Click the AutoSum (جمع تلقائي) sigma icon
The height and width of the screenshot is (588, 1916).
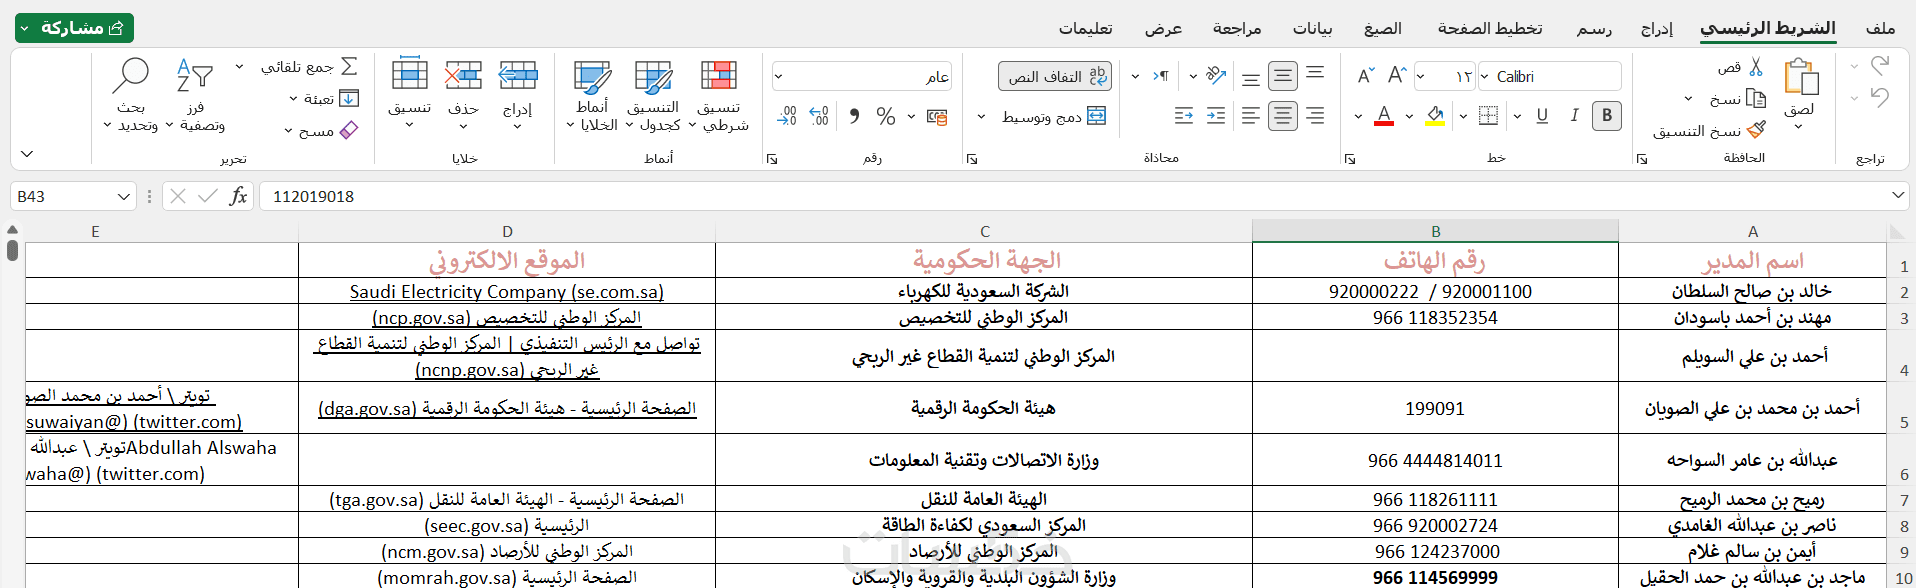pos(349,66)
